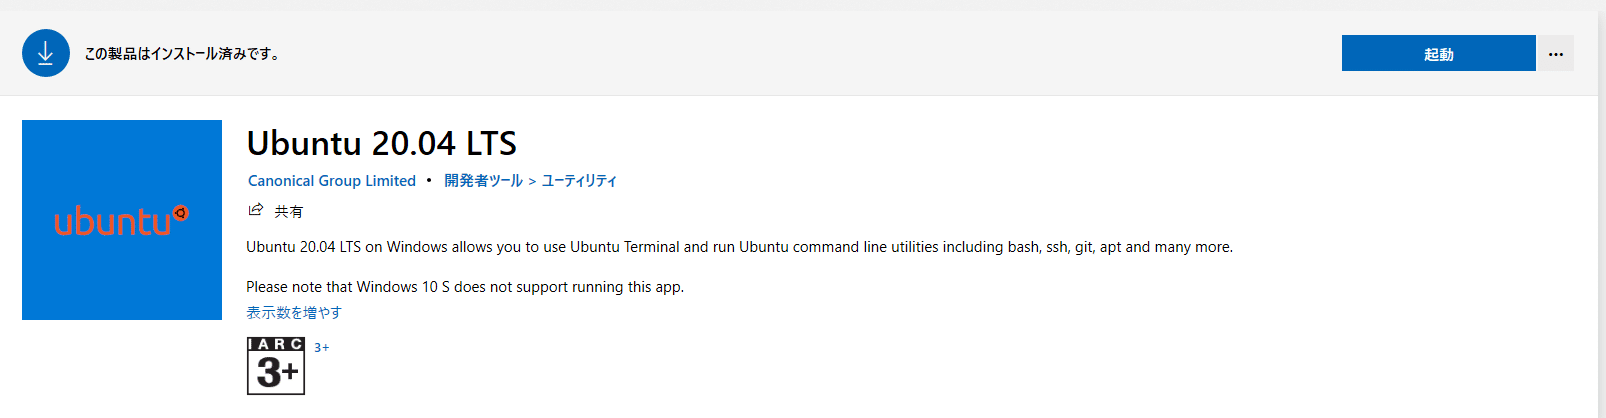
Task: Click the breadcrumb > separator between categories
Action: pos(532,181)
